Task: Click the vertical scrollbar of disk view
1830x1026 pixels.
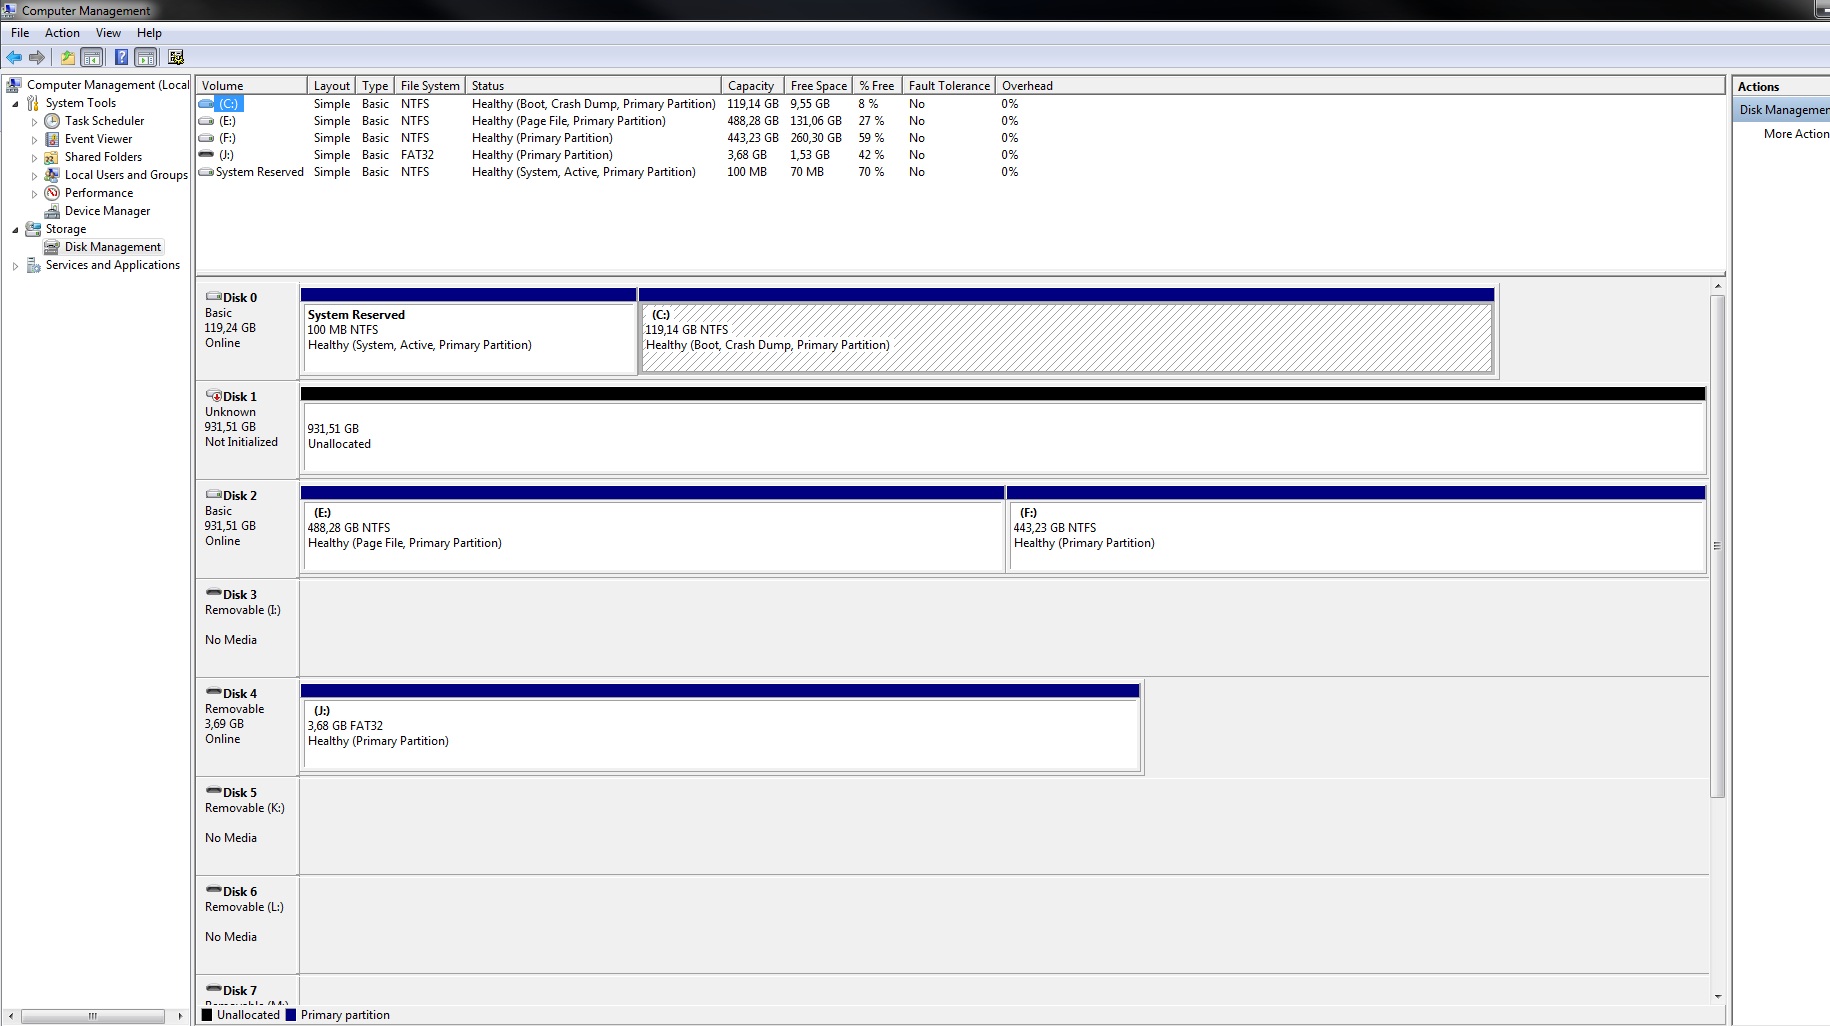Action: click(1718, 545)
